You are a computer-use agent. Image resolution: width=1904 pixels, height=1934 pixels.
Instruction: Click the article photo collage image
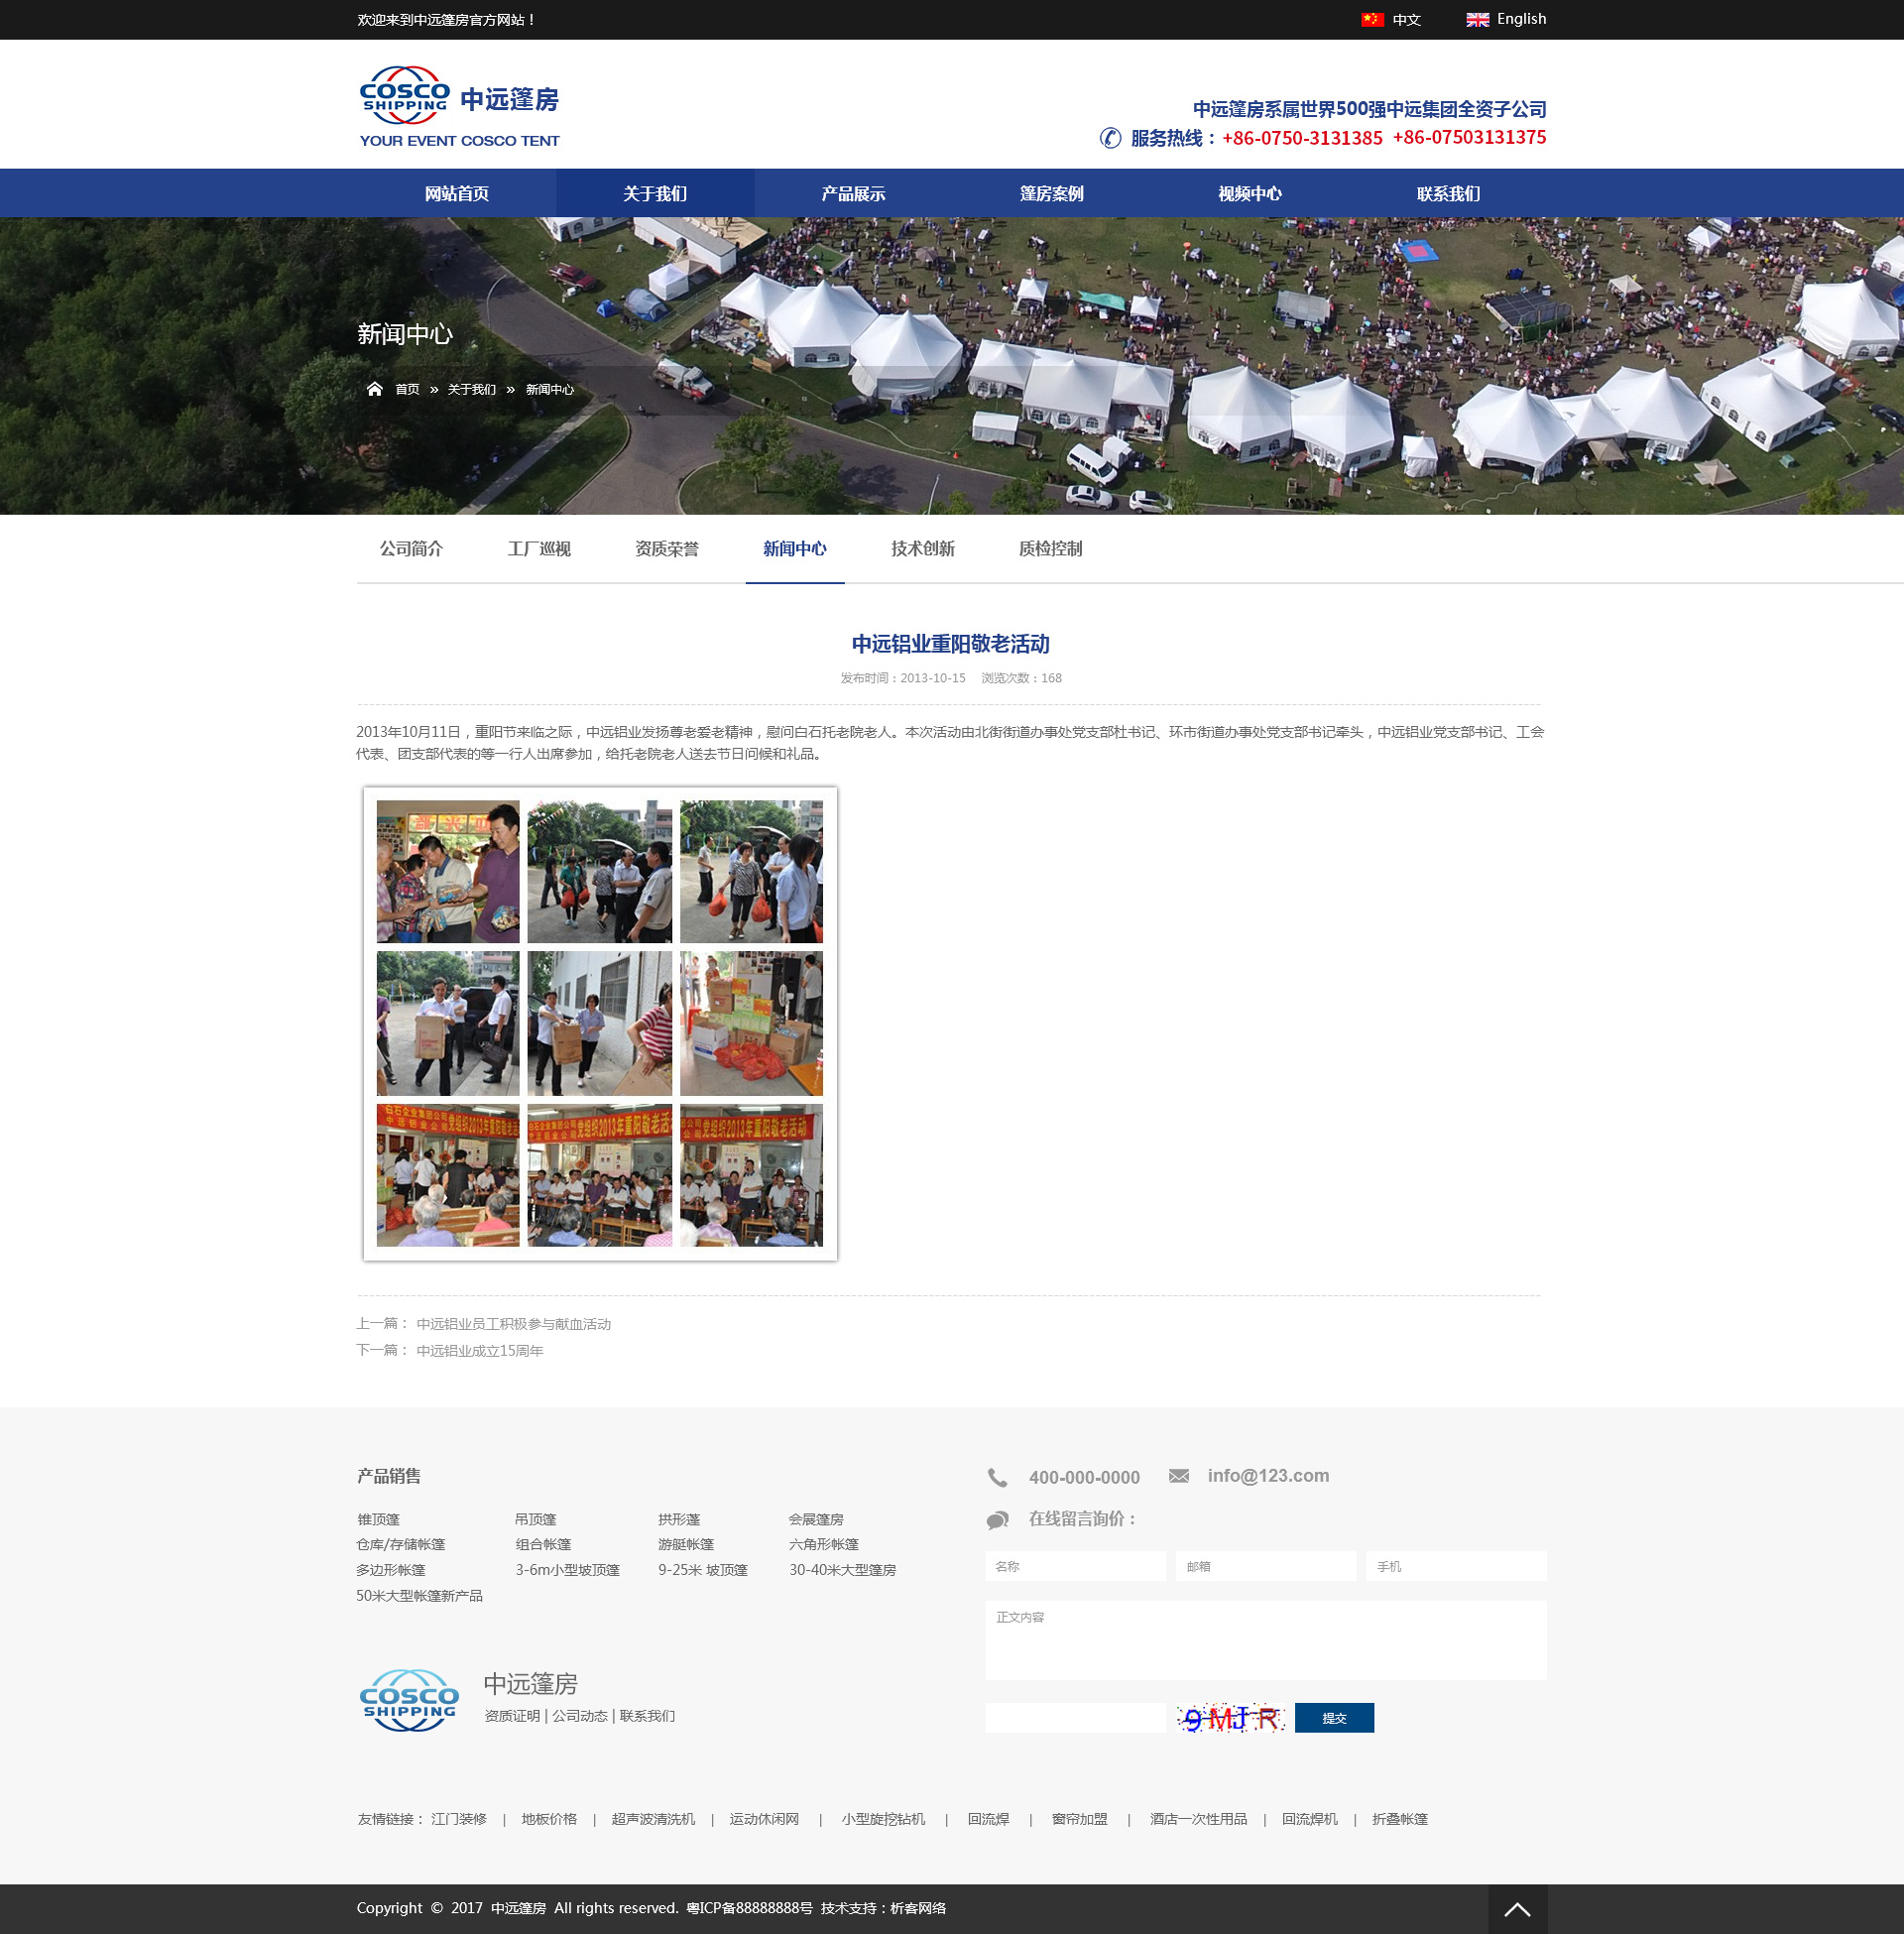tap(600, 1023)
